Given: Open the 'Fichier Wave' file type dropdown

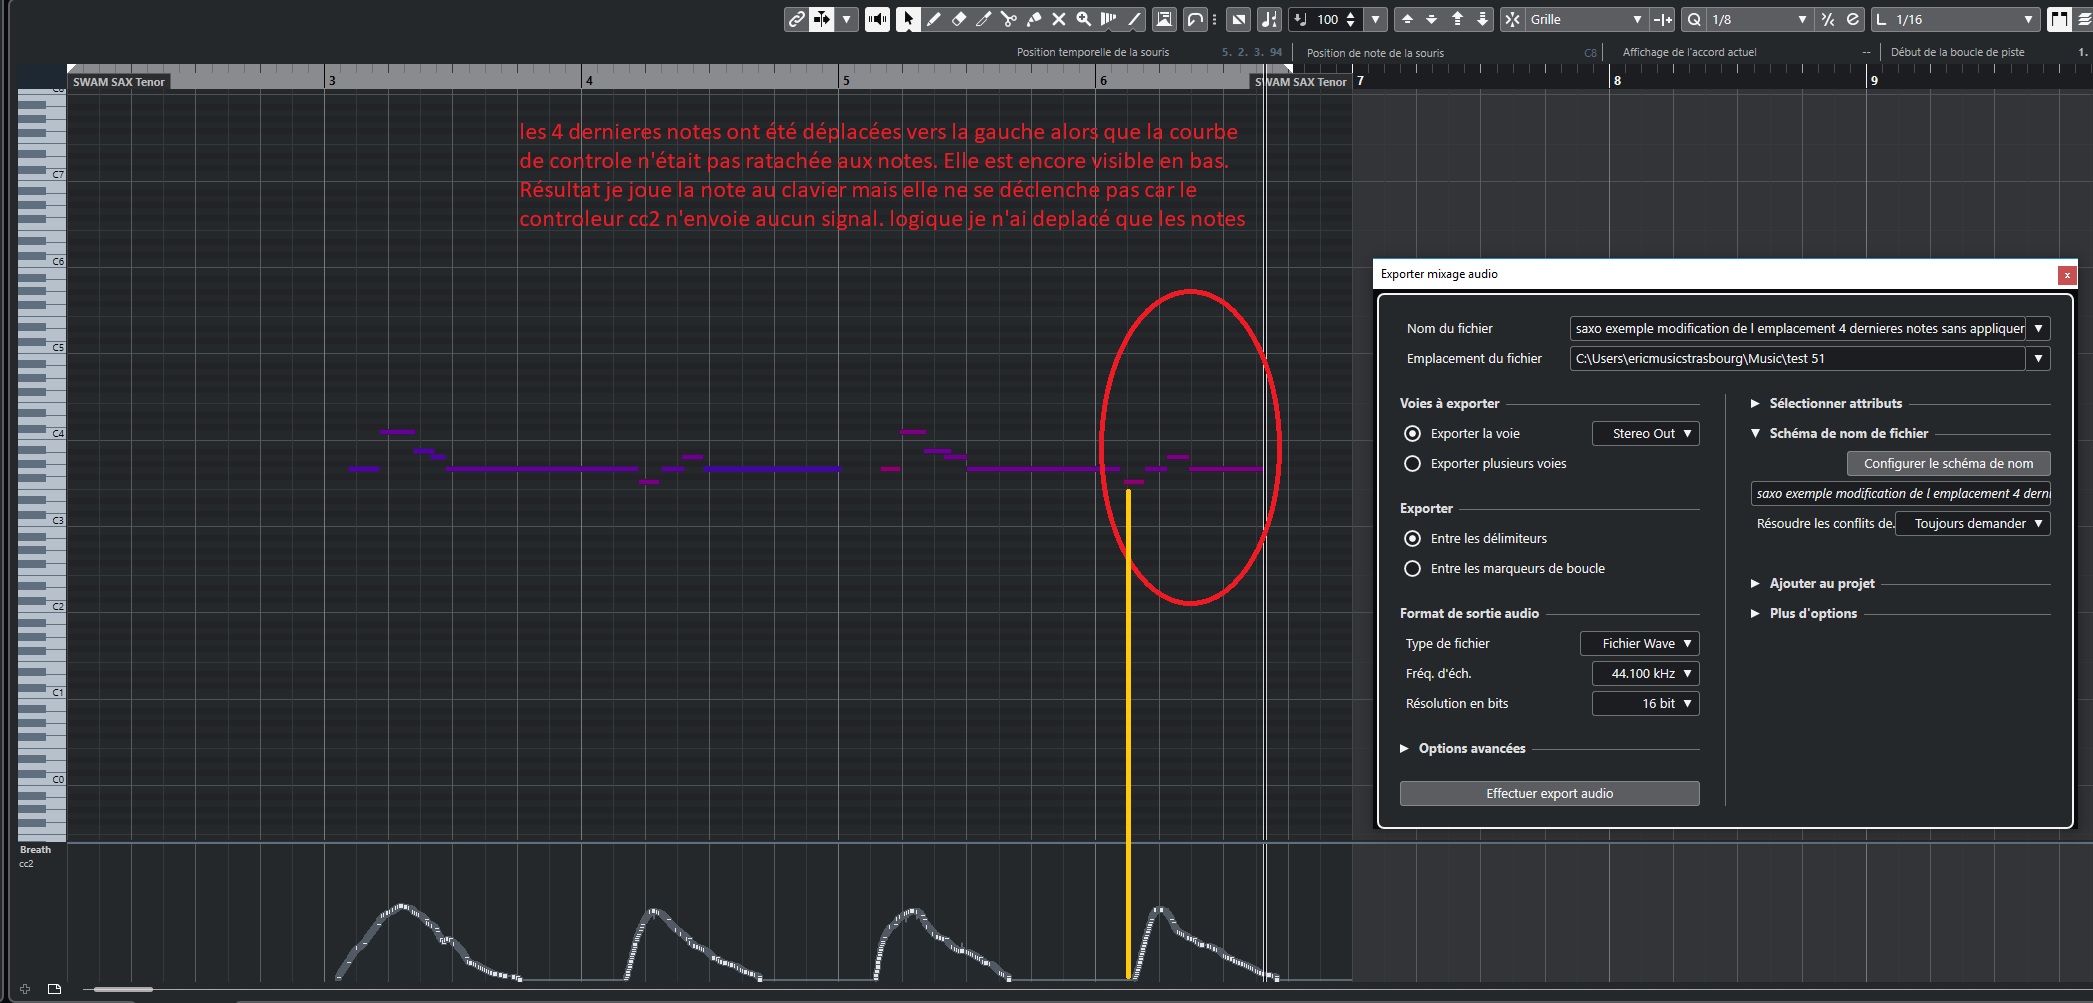Looking at the screenshot, I should (x=1639, y=644).
